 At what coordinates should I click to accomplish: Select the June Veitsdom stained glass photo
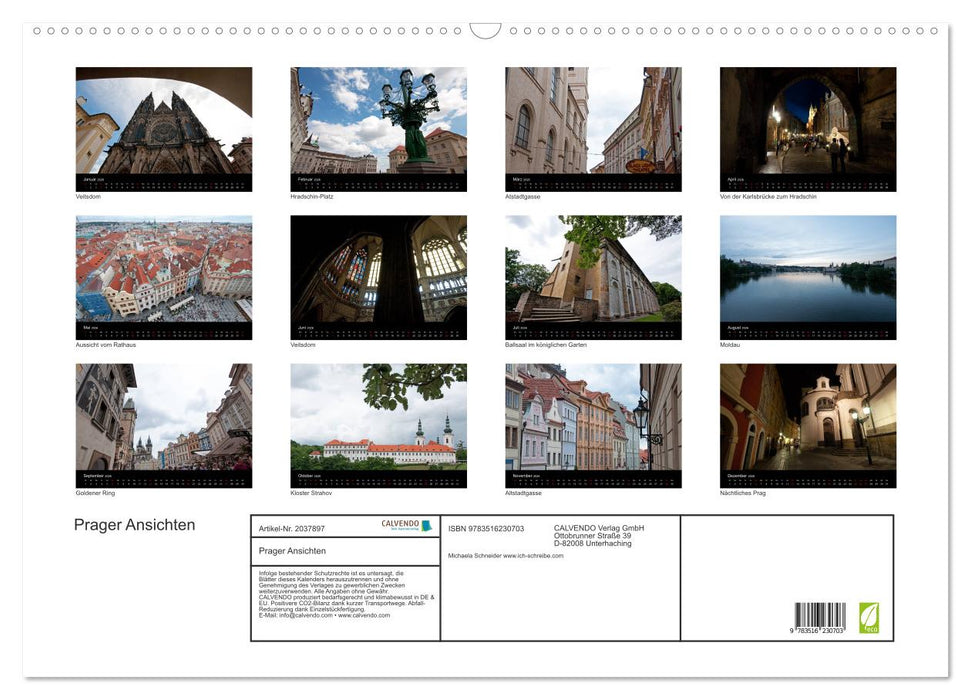(x=378, y=271)
